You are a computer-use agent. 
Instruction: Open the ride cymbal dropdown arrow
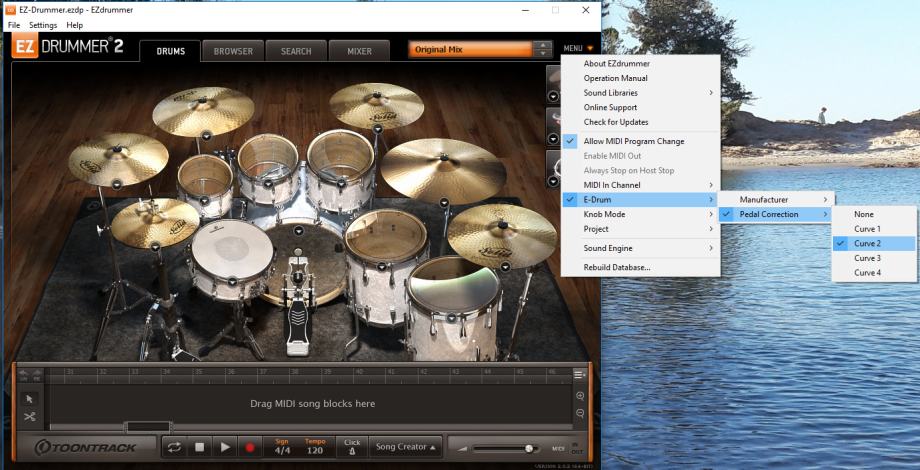click(x=444, y=202)
